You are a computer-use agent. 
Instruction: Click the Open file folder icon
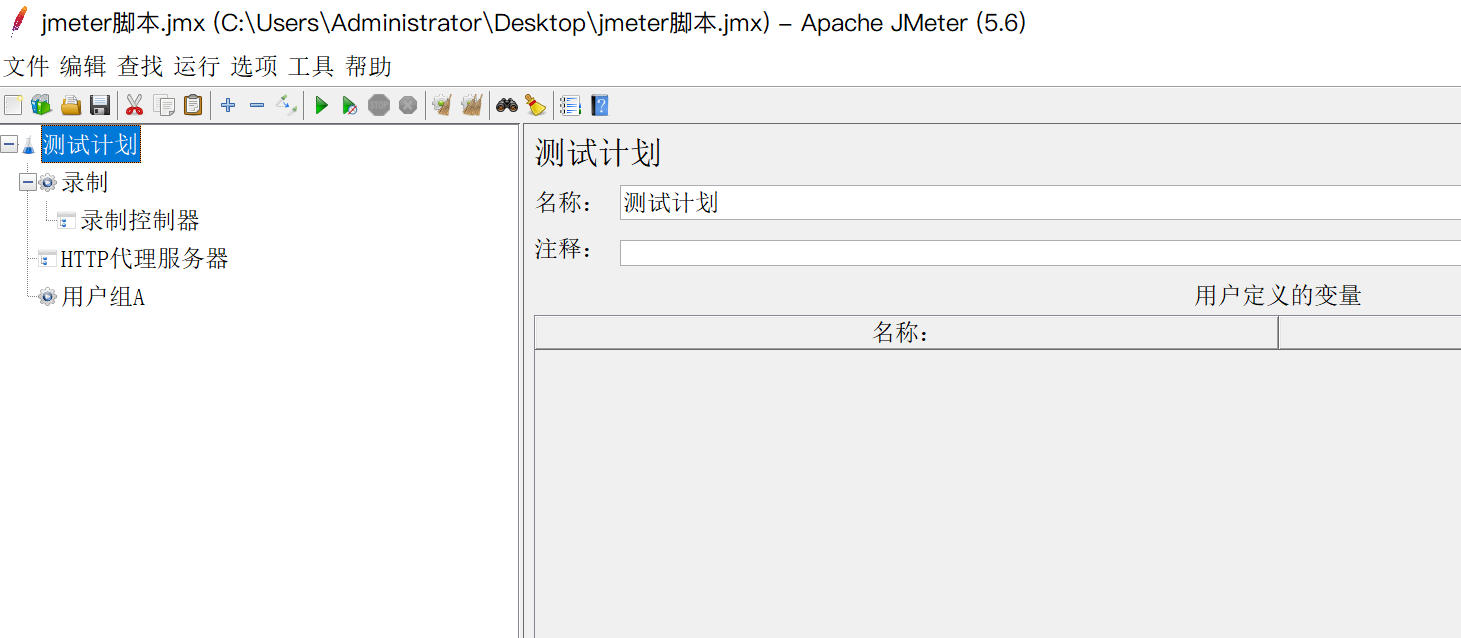[70, 105]
